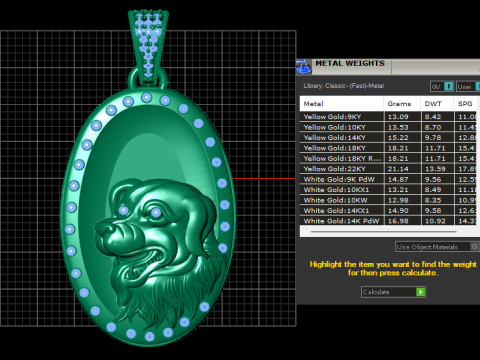The width and height of the screenshot is (480, 360).
Task: Click the 12.98 grams value
Action: pyautogui.click(x=398, y=200)
